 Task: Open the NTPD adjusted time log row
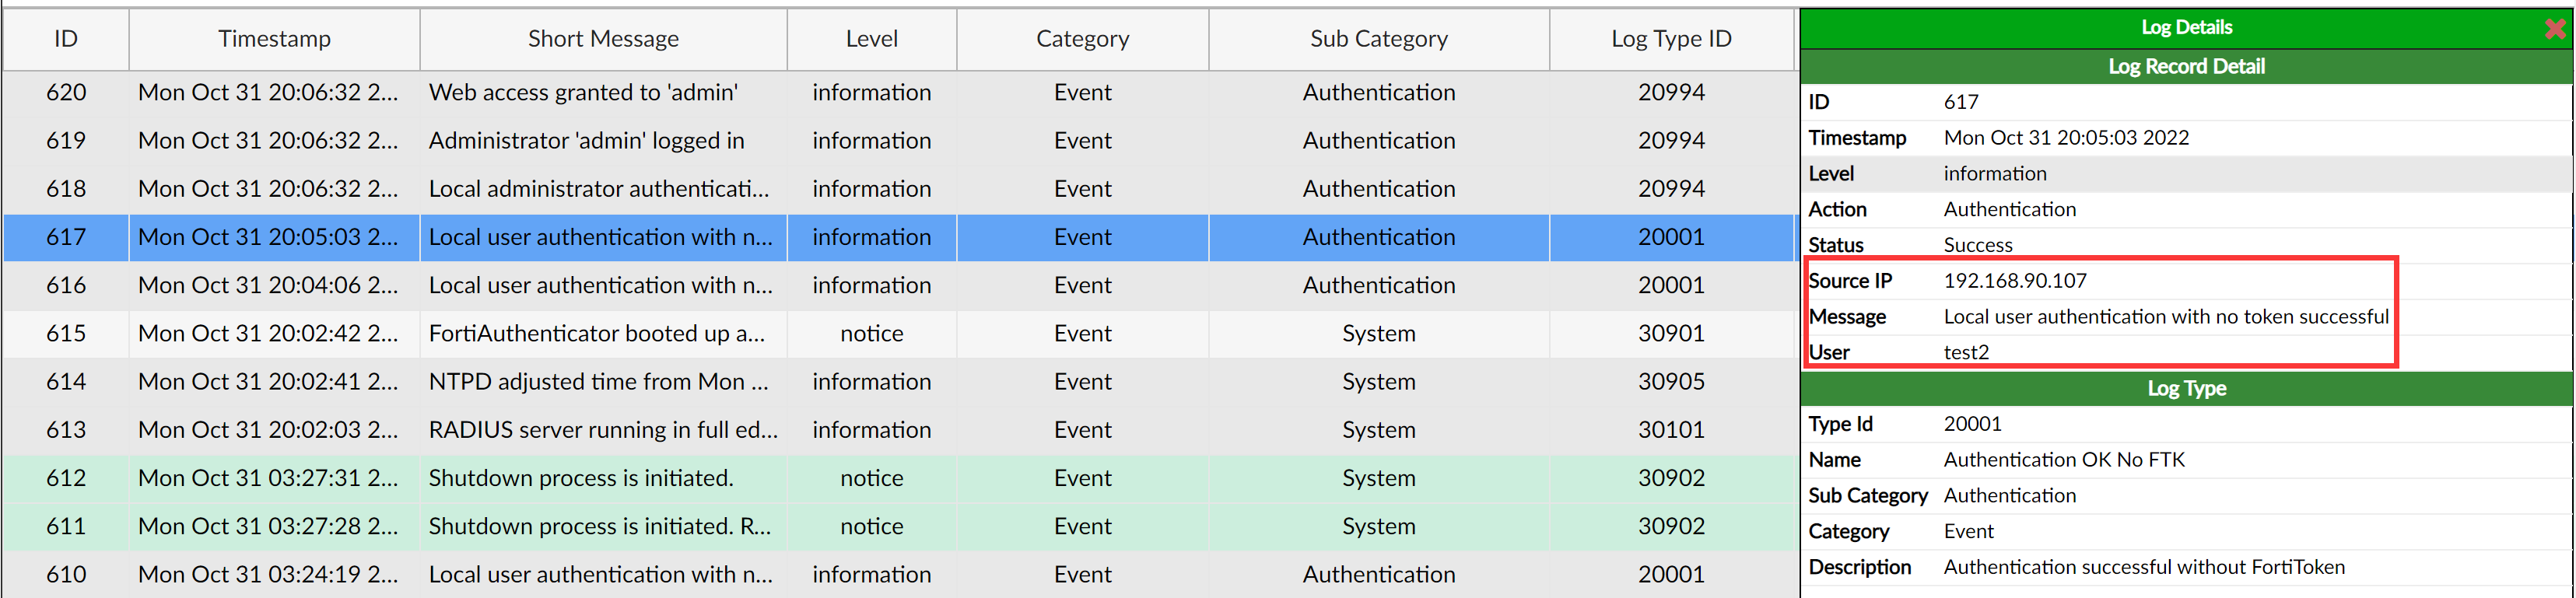[x=598, y=382]
